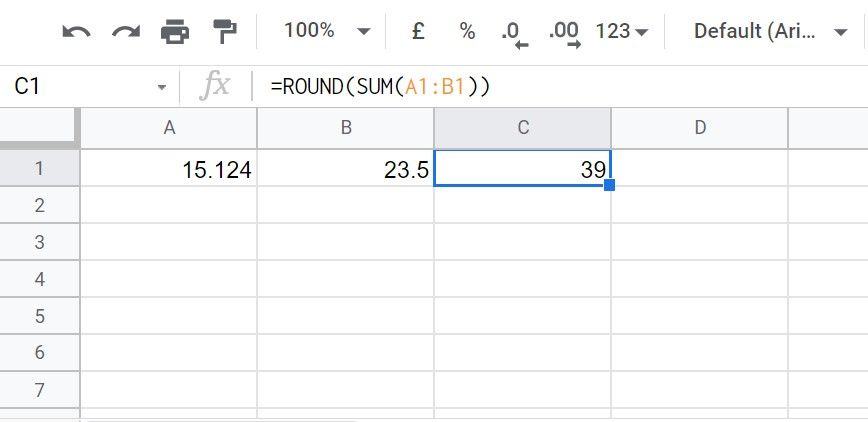The width and height of the screenshot is (868, 422).
Task: Select row 3 header
Action: click(x=40, y=242)
